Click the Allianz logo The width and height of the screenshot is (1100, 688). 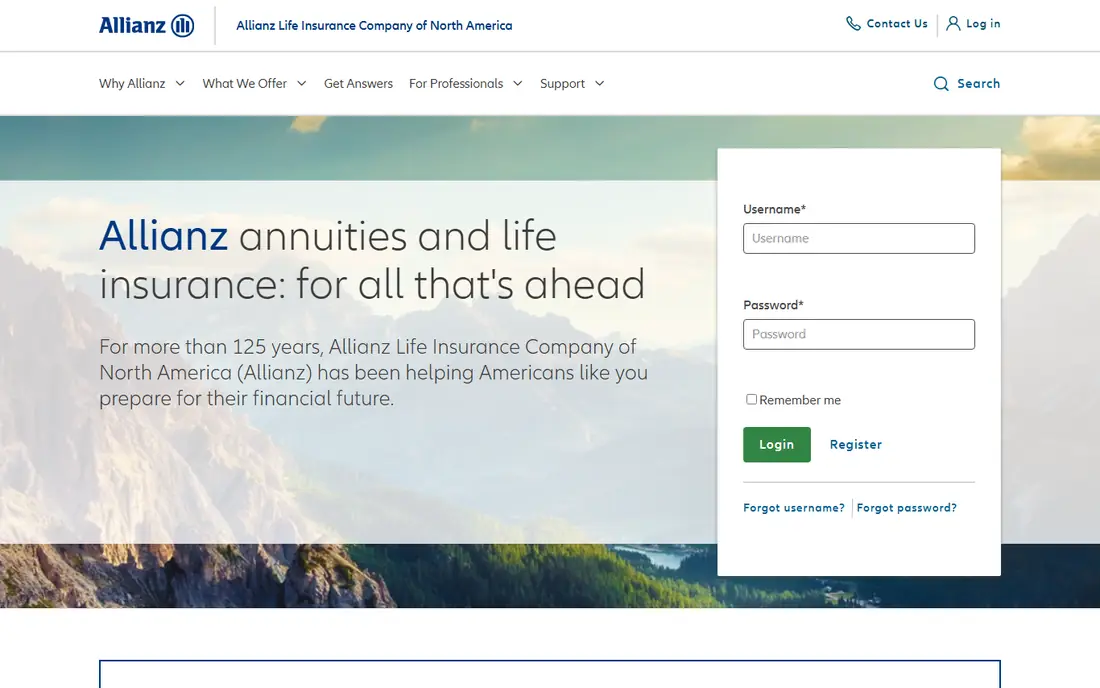146,25
